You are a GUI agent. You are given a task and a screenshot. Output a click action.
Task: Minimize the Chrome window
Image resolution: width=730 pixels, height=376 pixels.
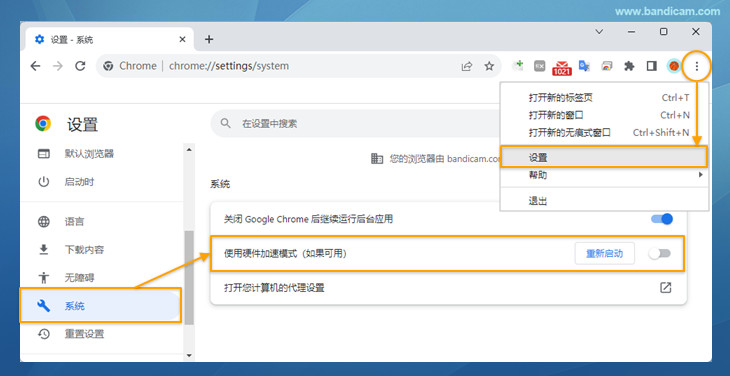(x=631, y=32)
